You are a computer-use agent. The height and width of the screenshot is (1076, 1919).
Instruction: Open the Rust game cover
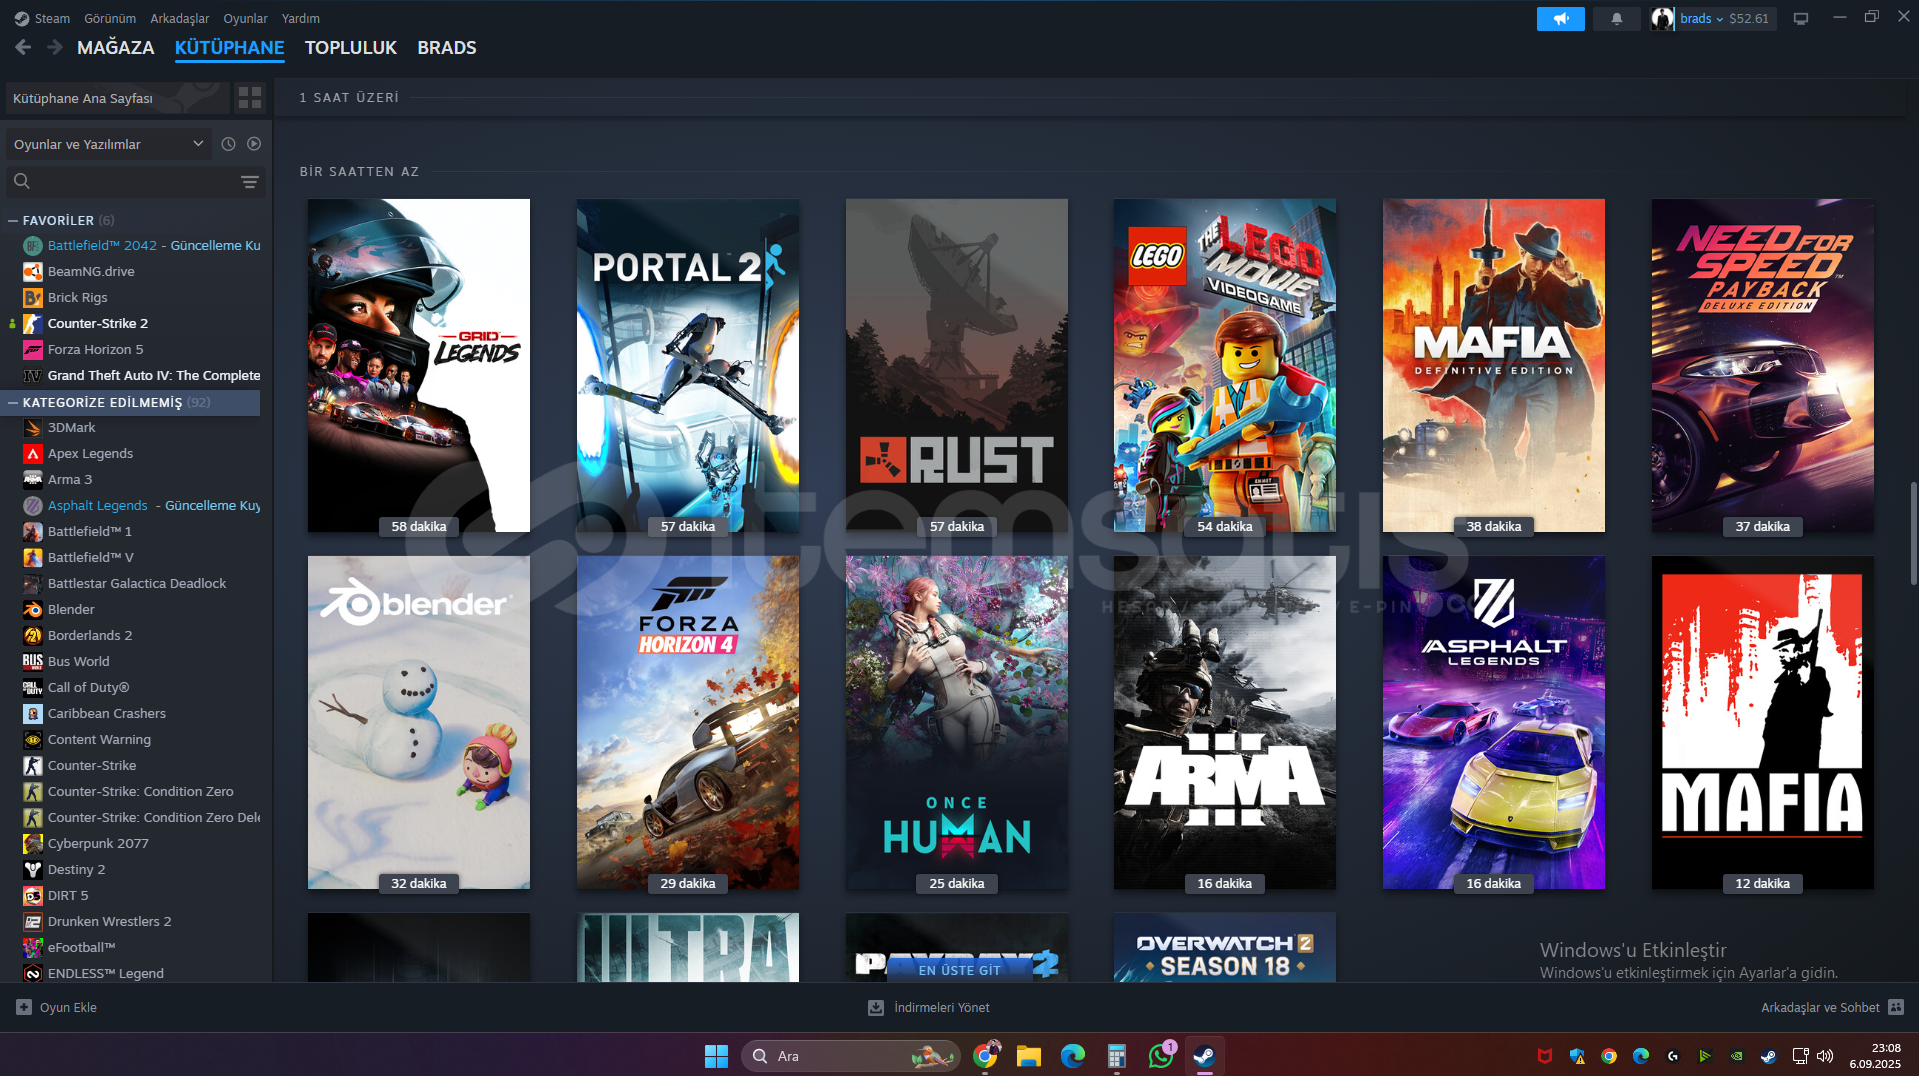(x=957, y=365)
